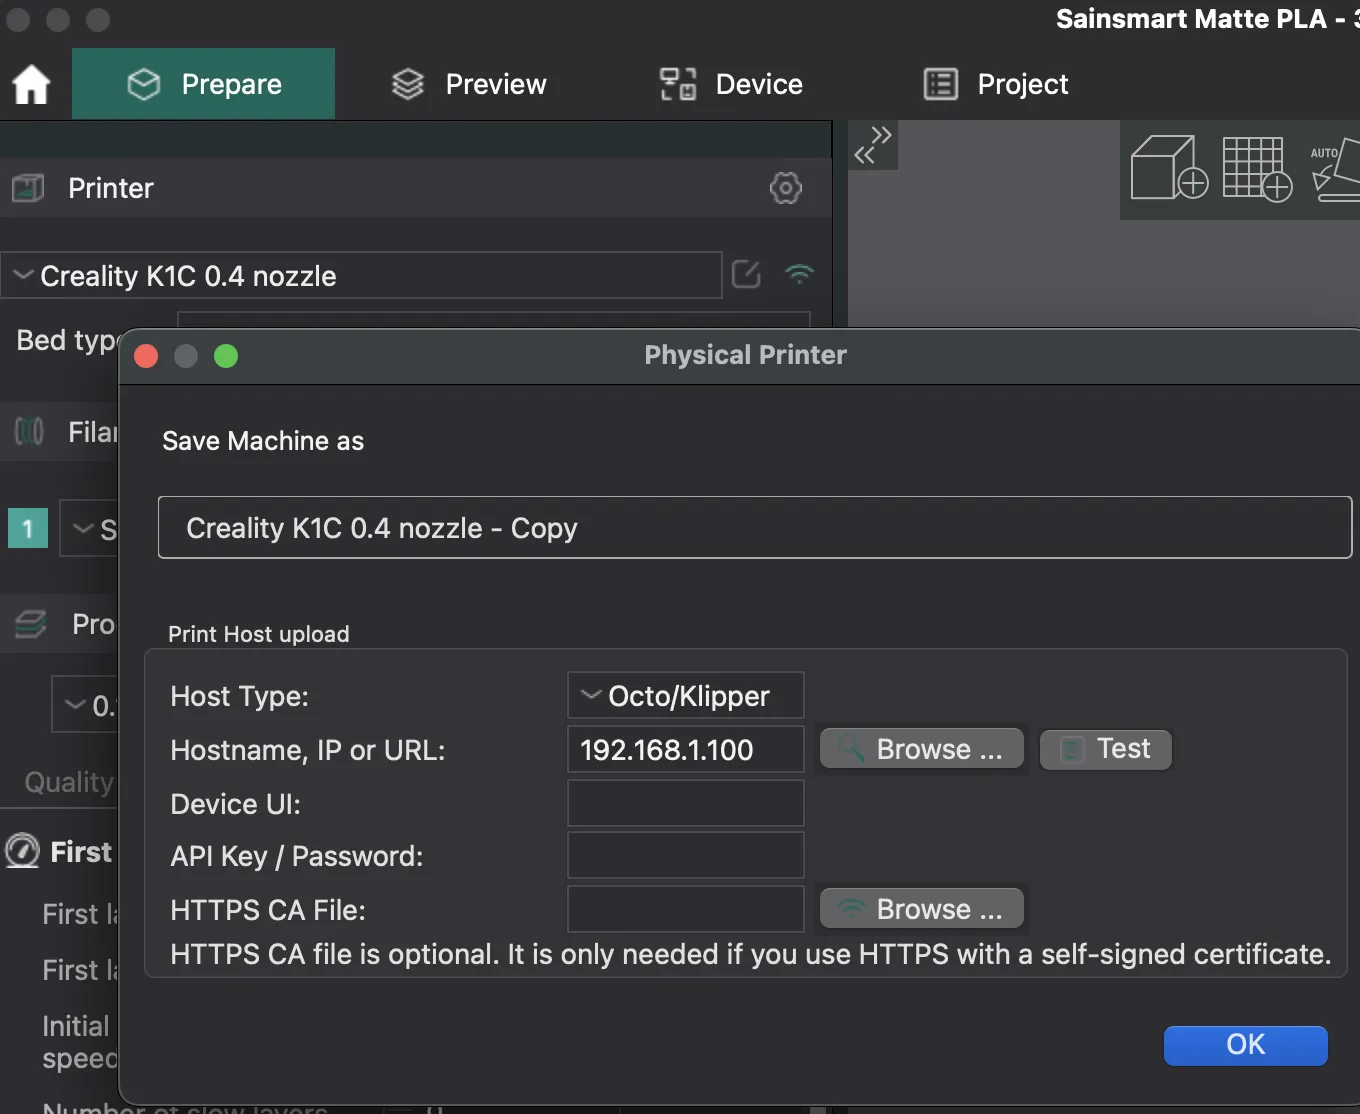The height and width of the screenshot is (1114, 1360).
Task: Open the Host Type Octo/Klipper dropdown
Action: 686,696
